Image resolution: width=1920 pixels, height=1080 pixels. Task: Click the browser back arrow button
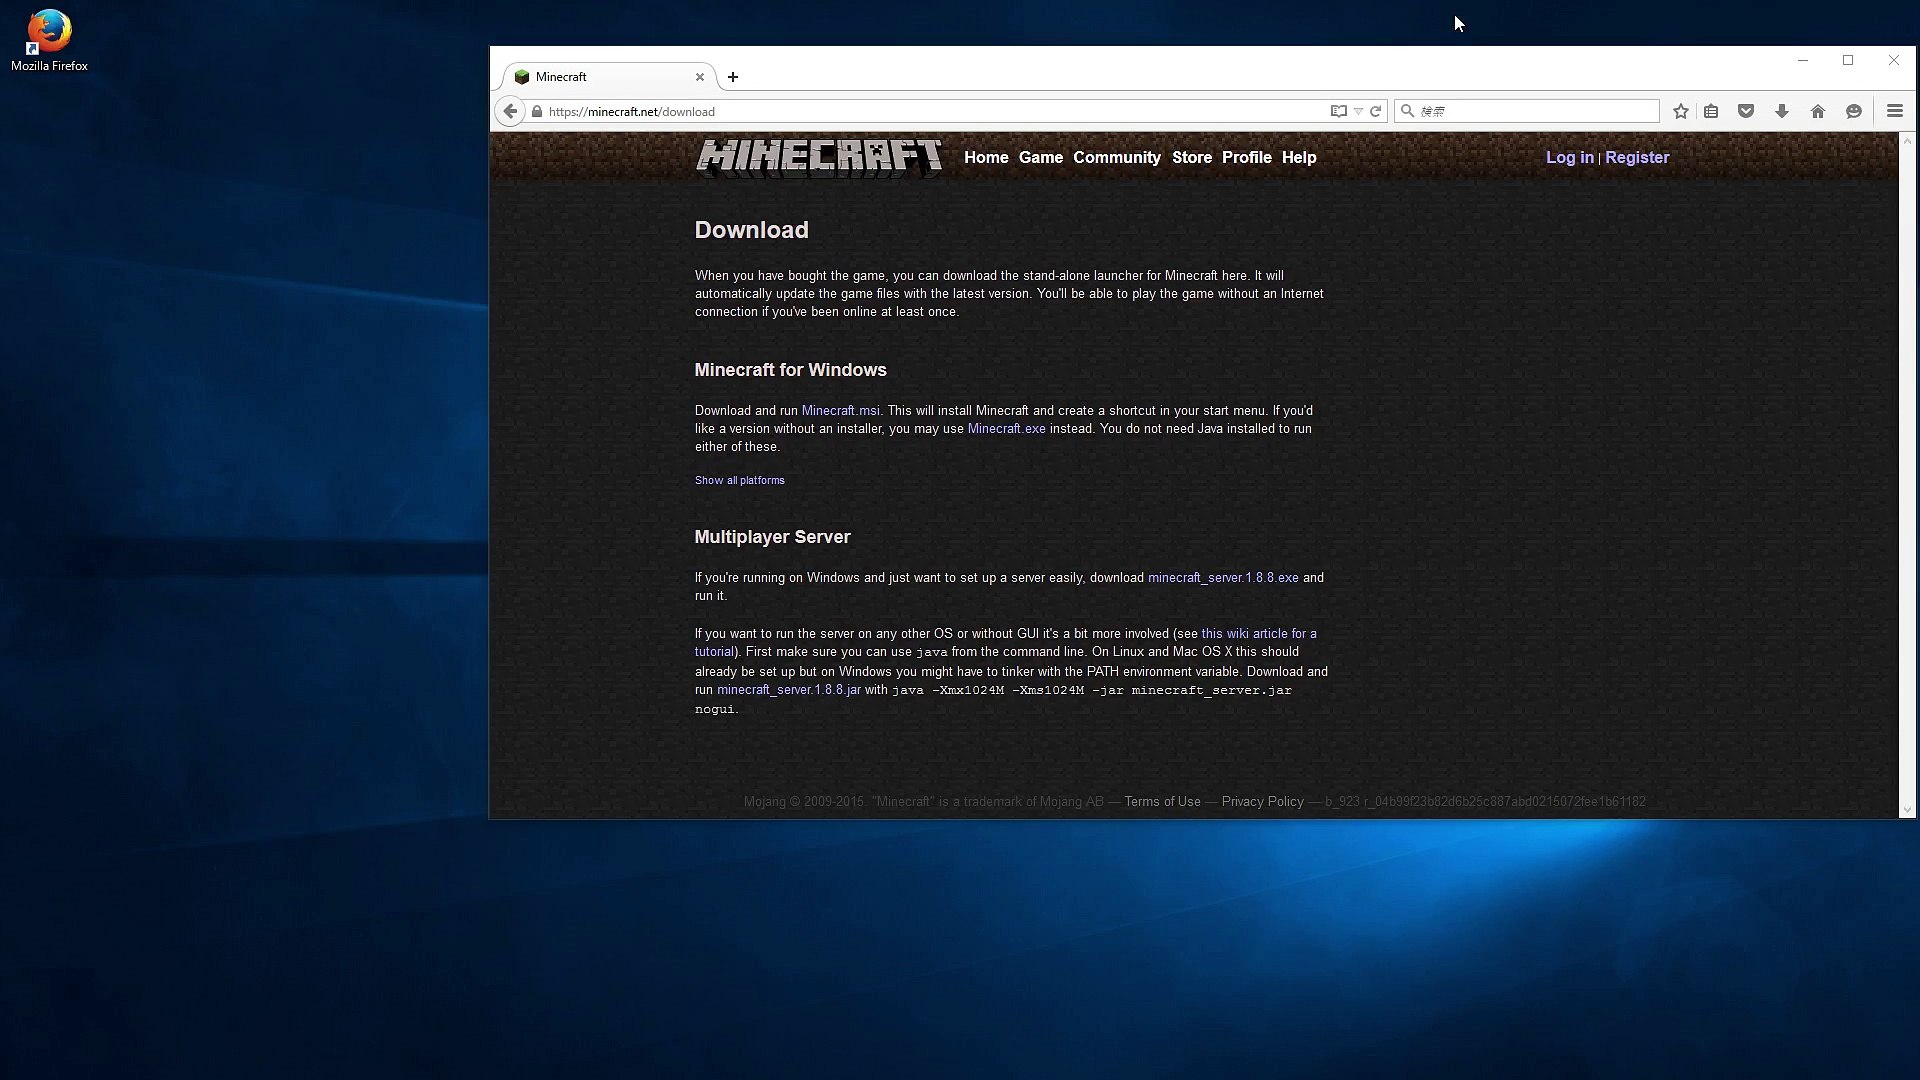pos(510,111)
